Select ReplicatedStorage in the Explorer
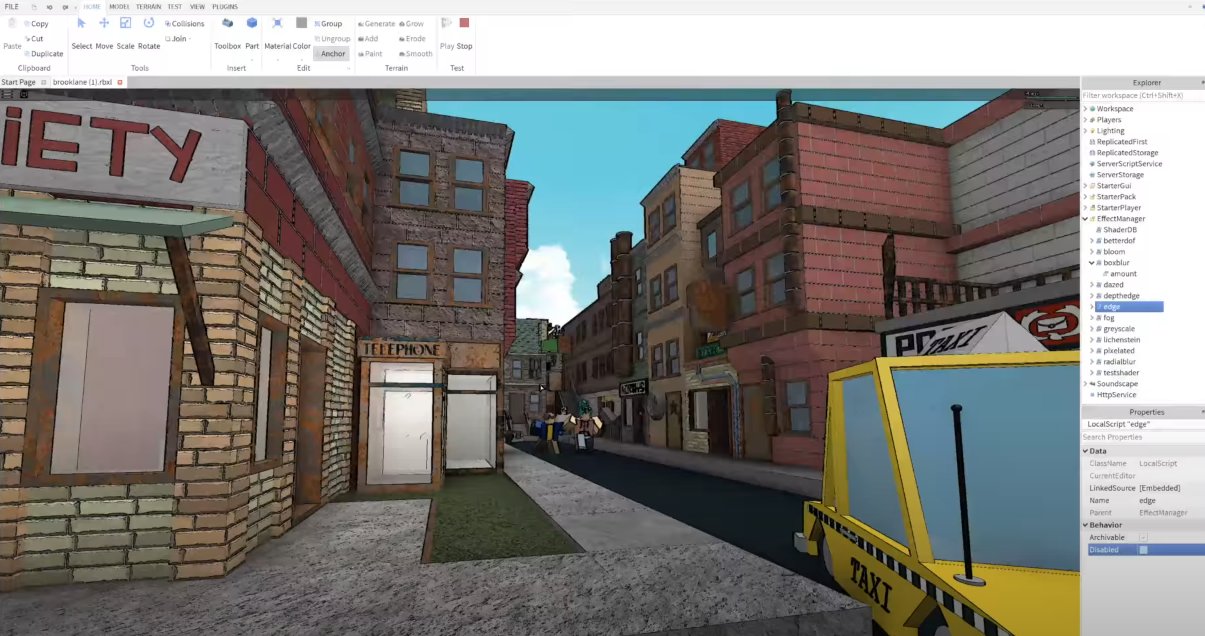The image size is (1205, 636). (x=1127, y=153)
